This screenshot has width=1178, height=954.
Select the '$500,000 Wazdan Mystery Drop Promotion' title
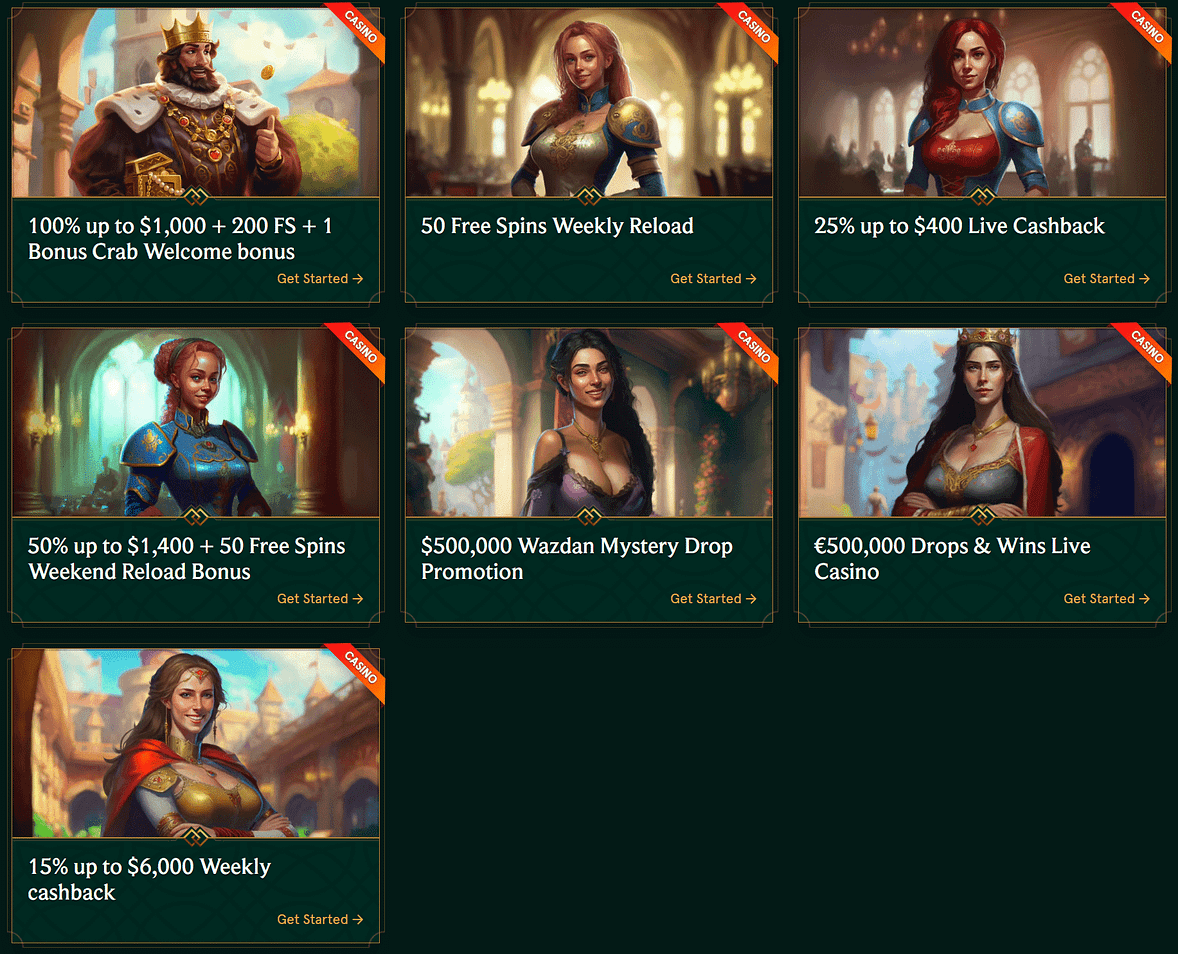pyautogui.click(x=577, y=559)
